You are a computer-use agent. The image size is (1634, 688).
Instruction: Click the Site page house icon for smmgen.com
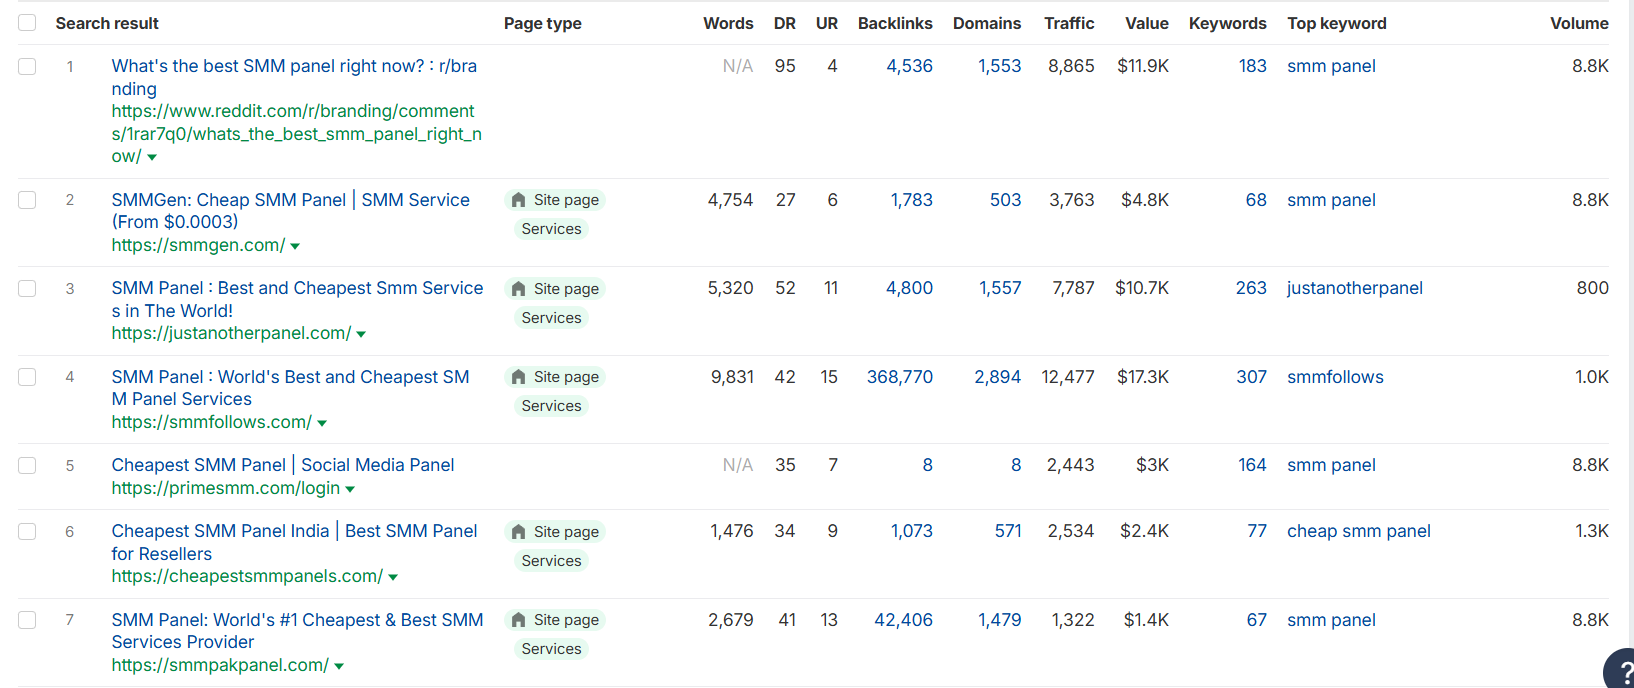[518, 200]
